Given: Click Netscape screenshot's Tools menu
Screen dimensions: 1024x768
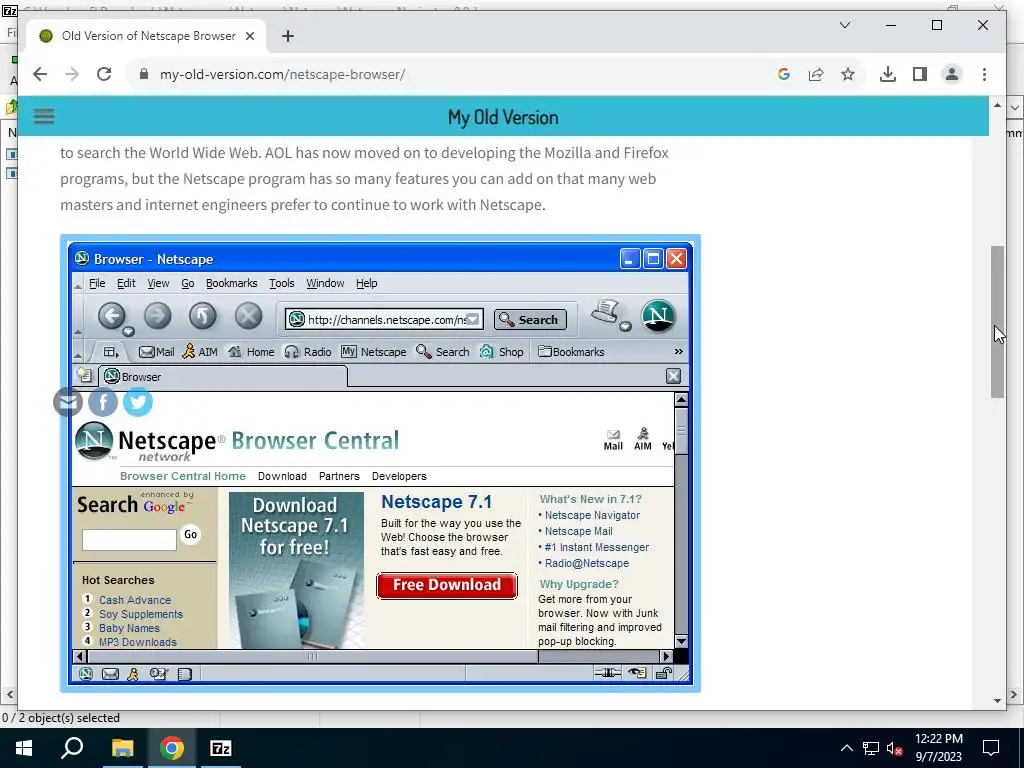Looking at the screenshot, I should pyautogui.click(x=281, y=283).
